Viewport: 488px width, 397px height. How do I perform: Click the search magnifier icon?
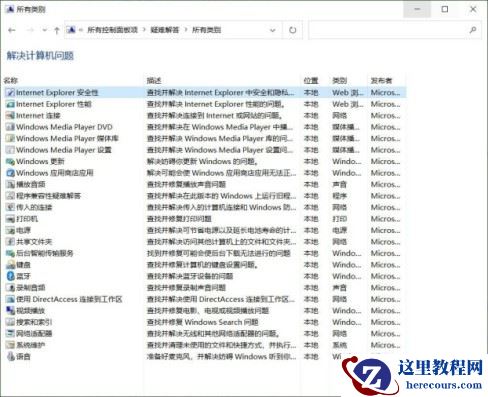click(473, 30)
